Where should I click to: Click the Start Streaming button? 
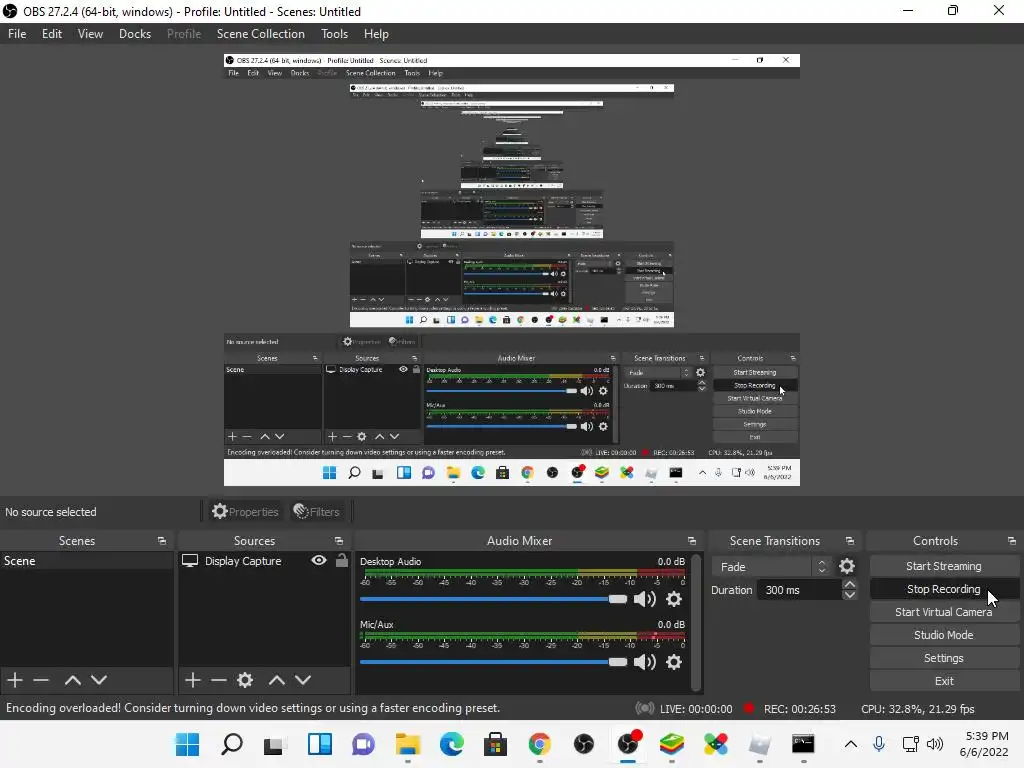(944, 566)
